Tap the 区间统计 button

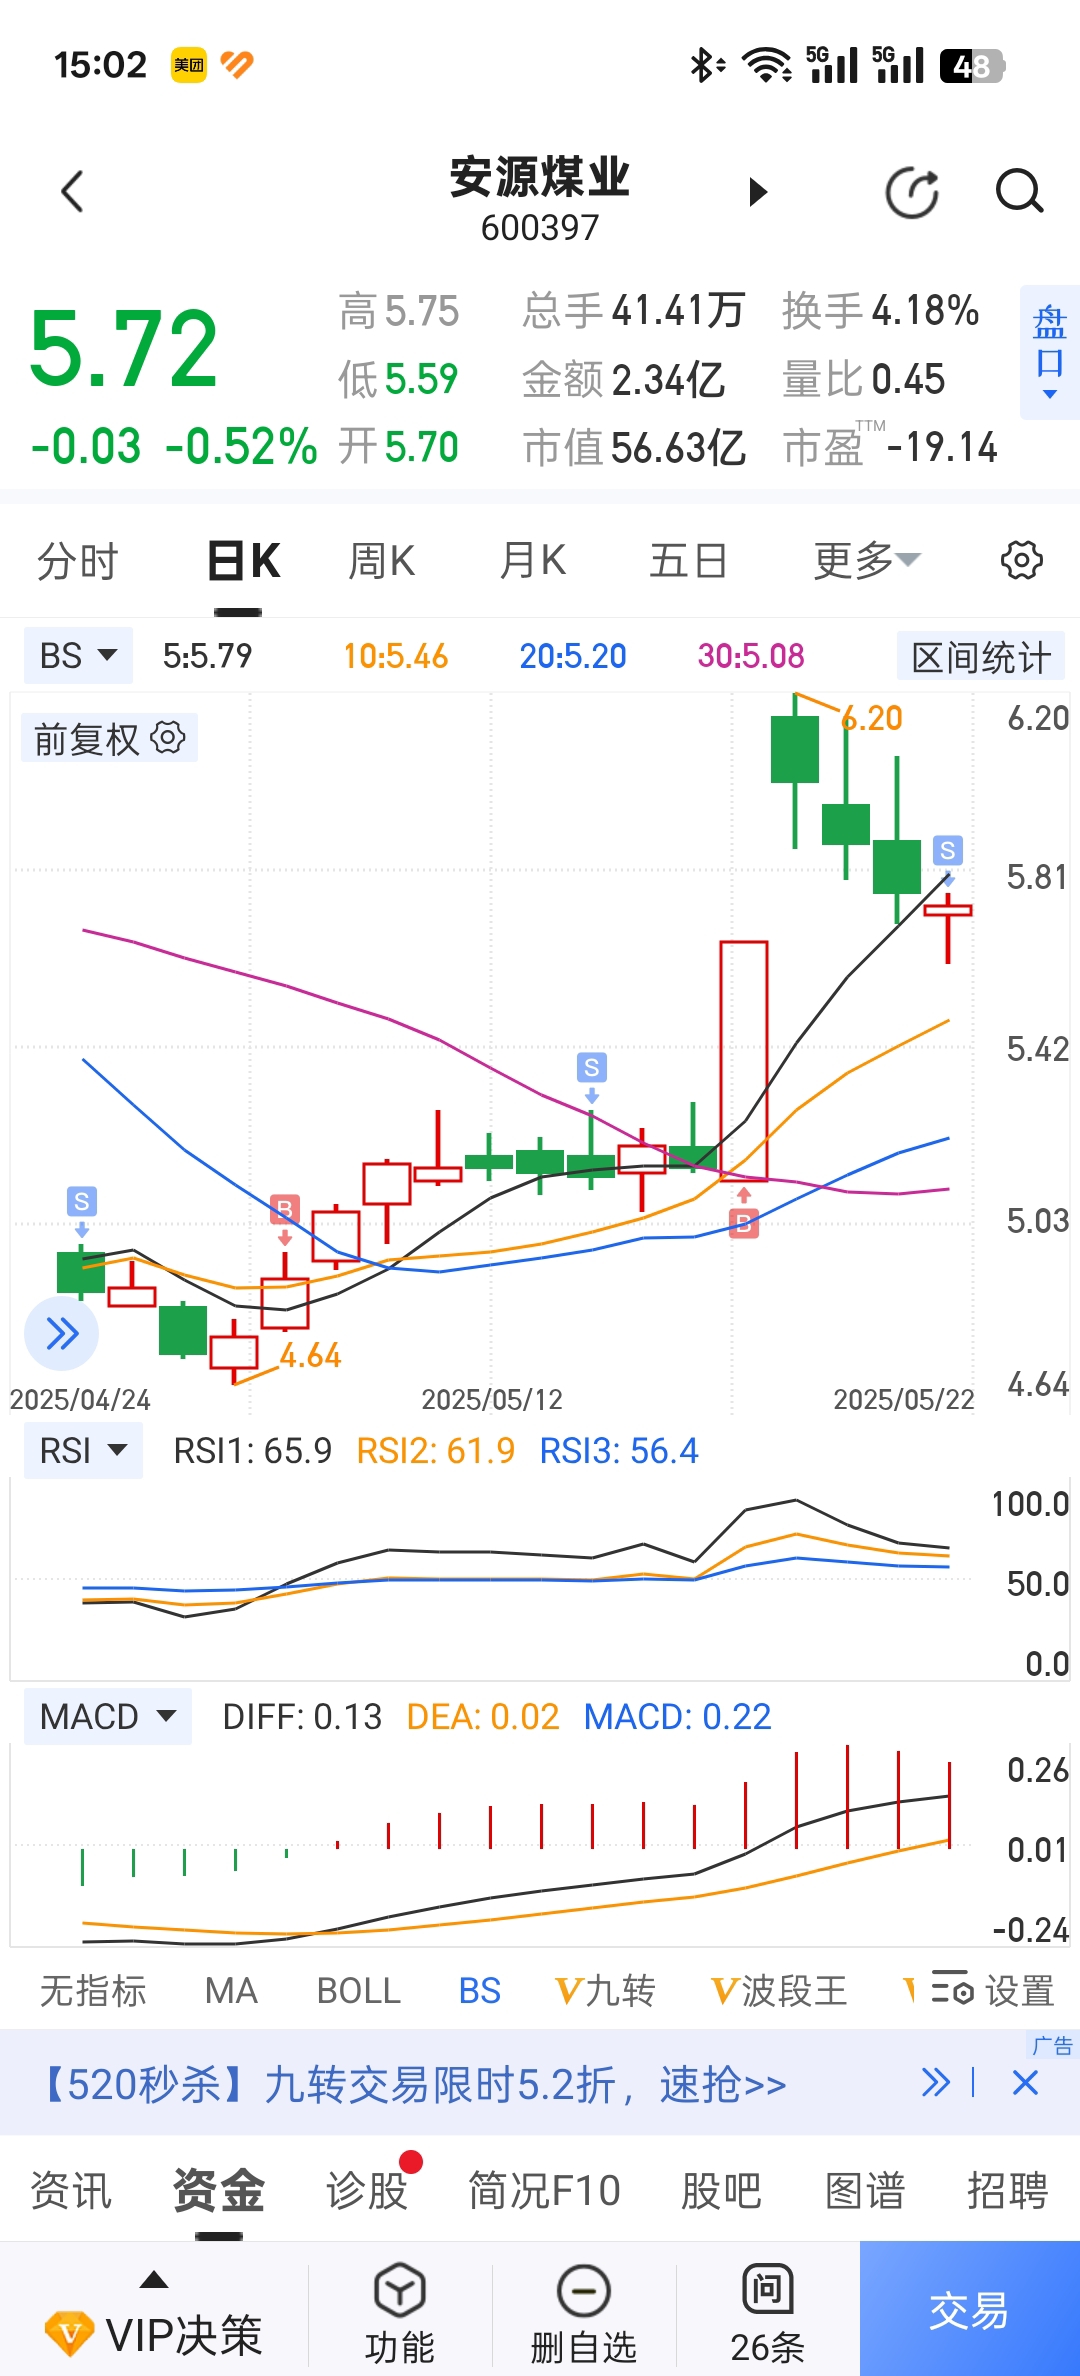coord(981,657)
